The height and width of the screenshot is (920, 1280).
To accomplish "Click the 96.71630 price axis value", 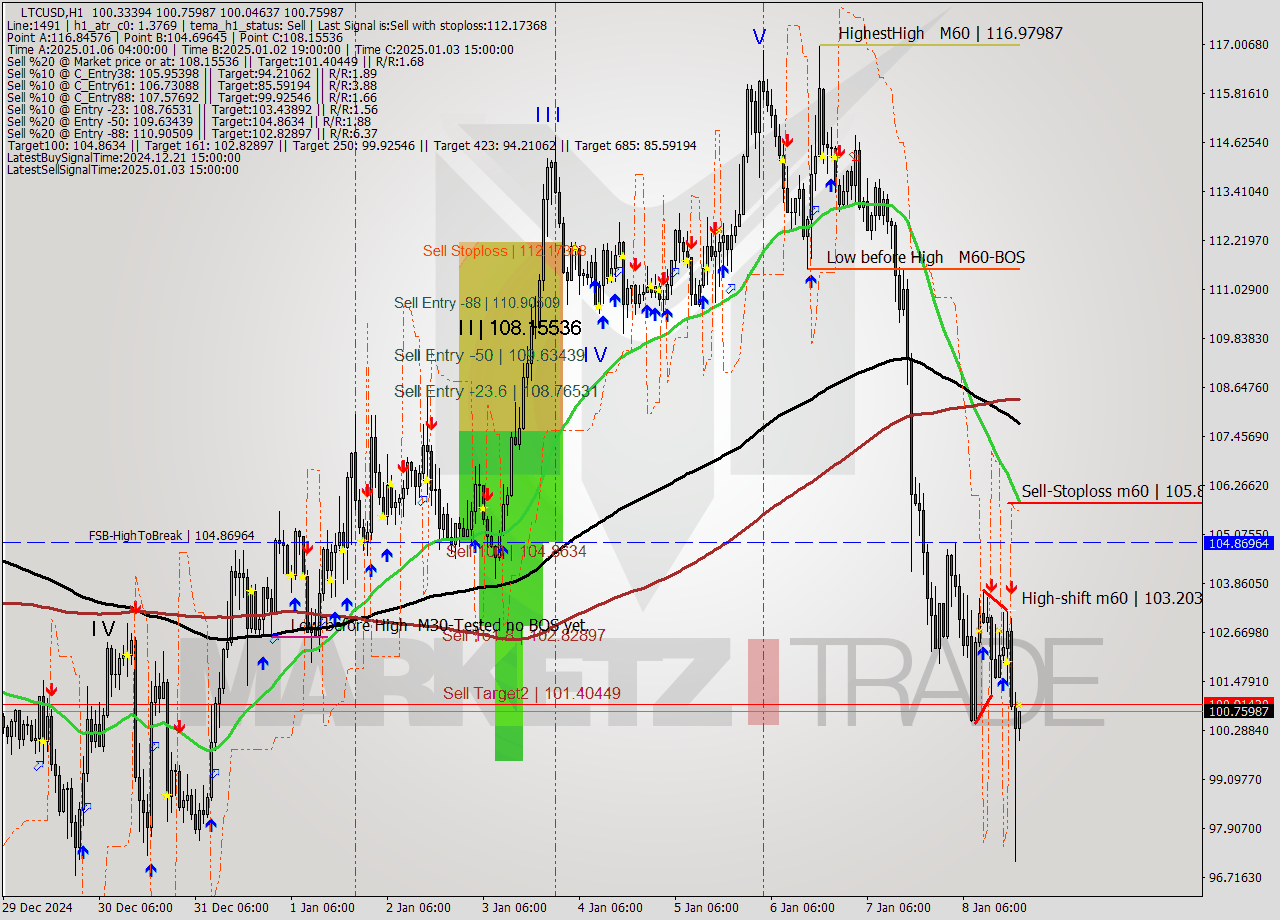I will pyautogui.click(x=1235, y=878).
